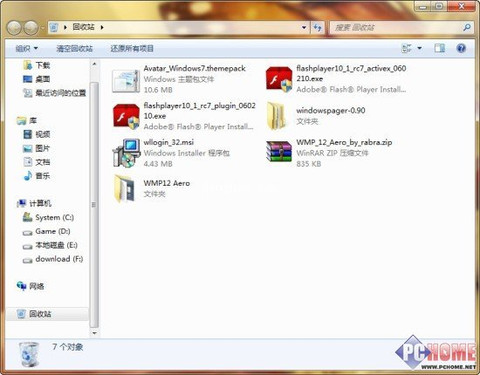Click the 10.6 MB size text

click(158, 90)
